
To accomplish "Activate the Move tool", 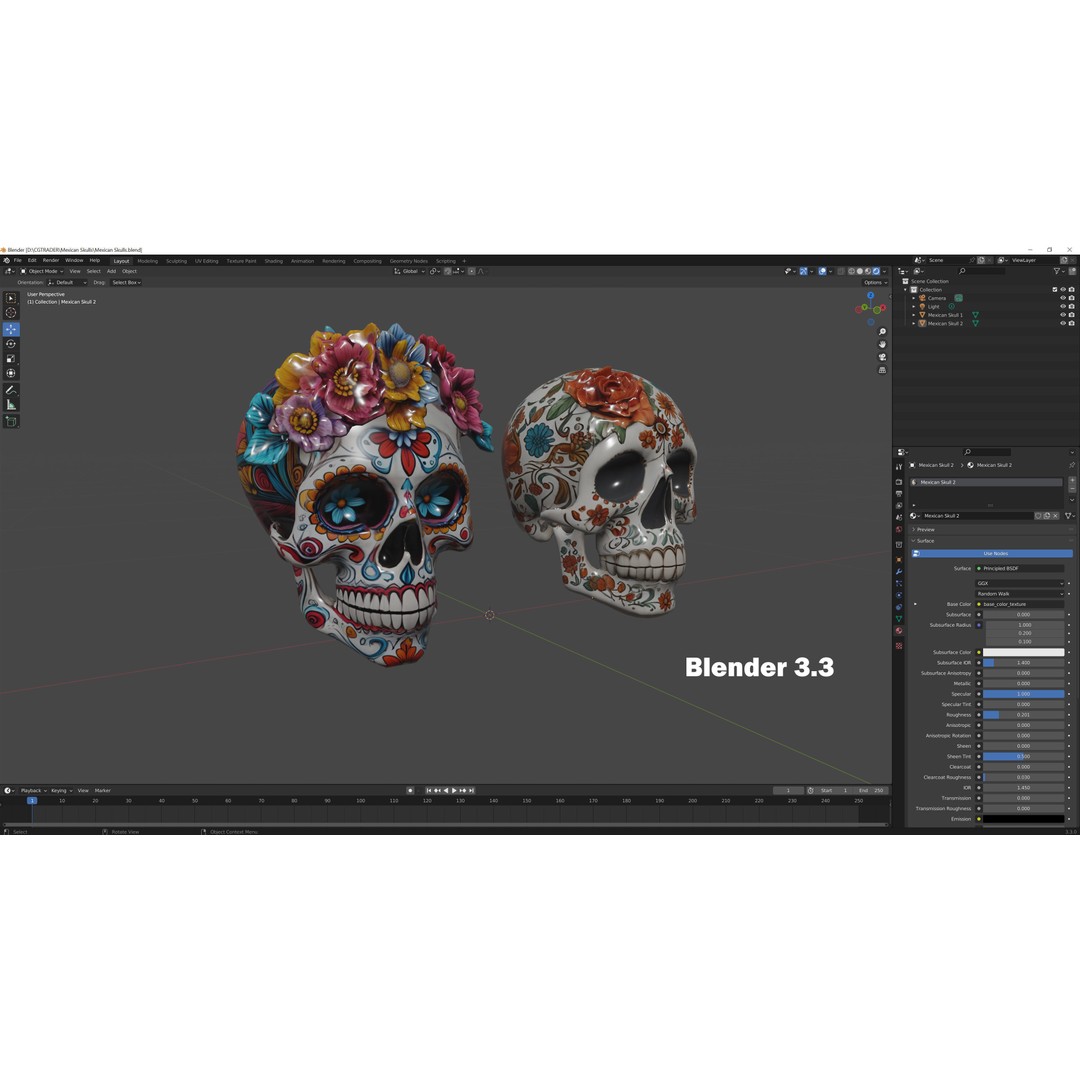I will 11,329.
